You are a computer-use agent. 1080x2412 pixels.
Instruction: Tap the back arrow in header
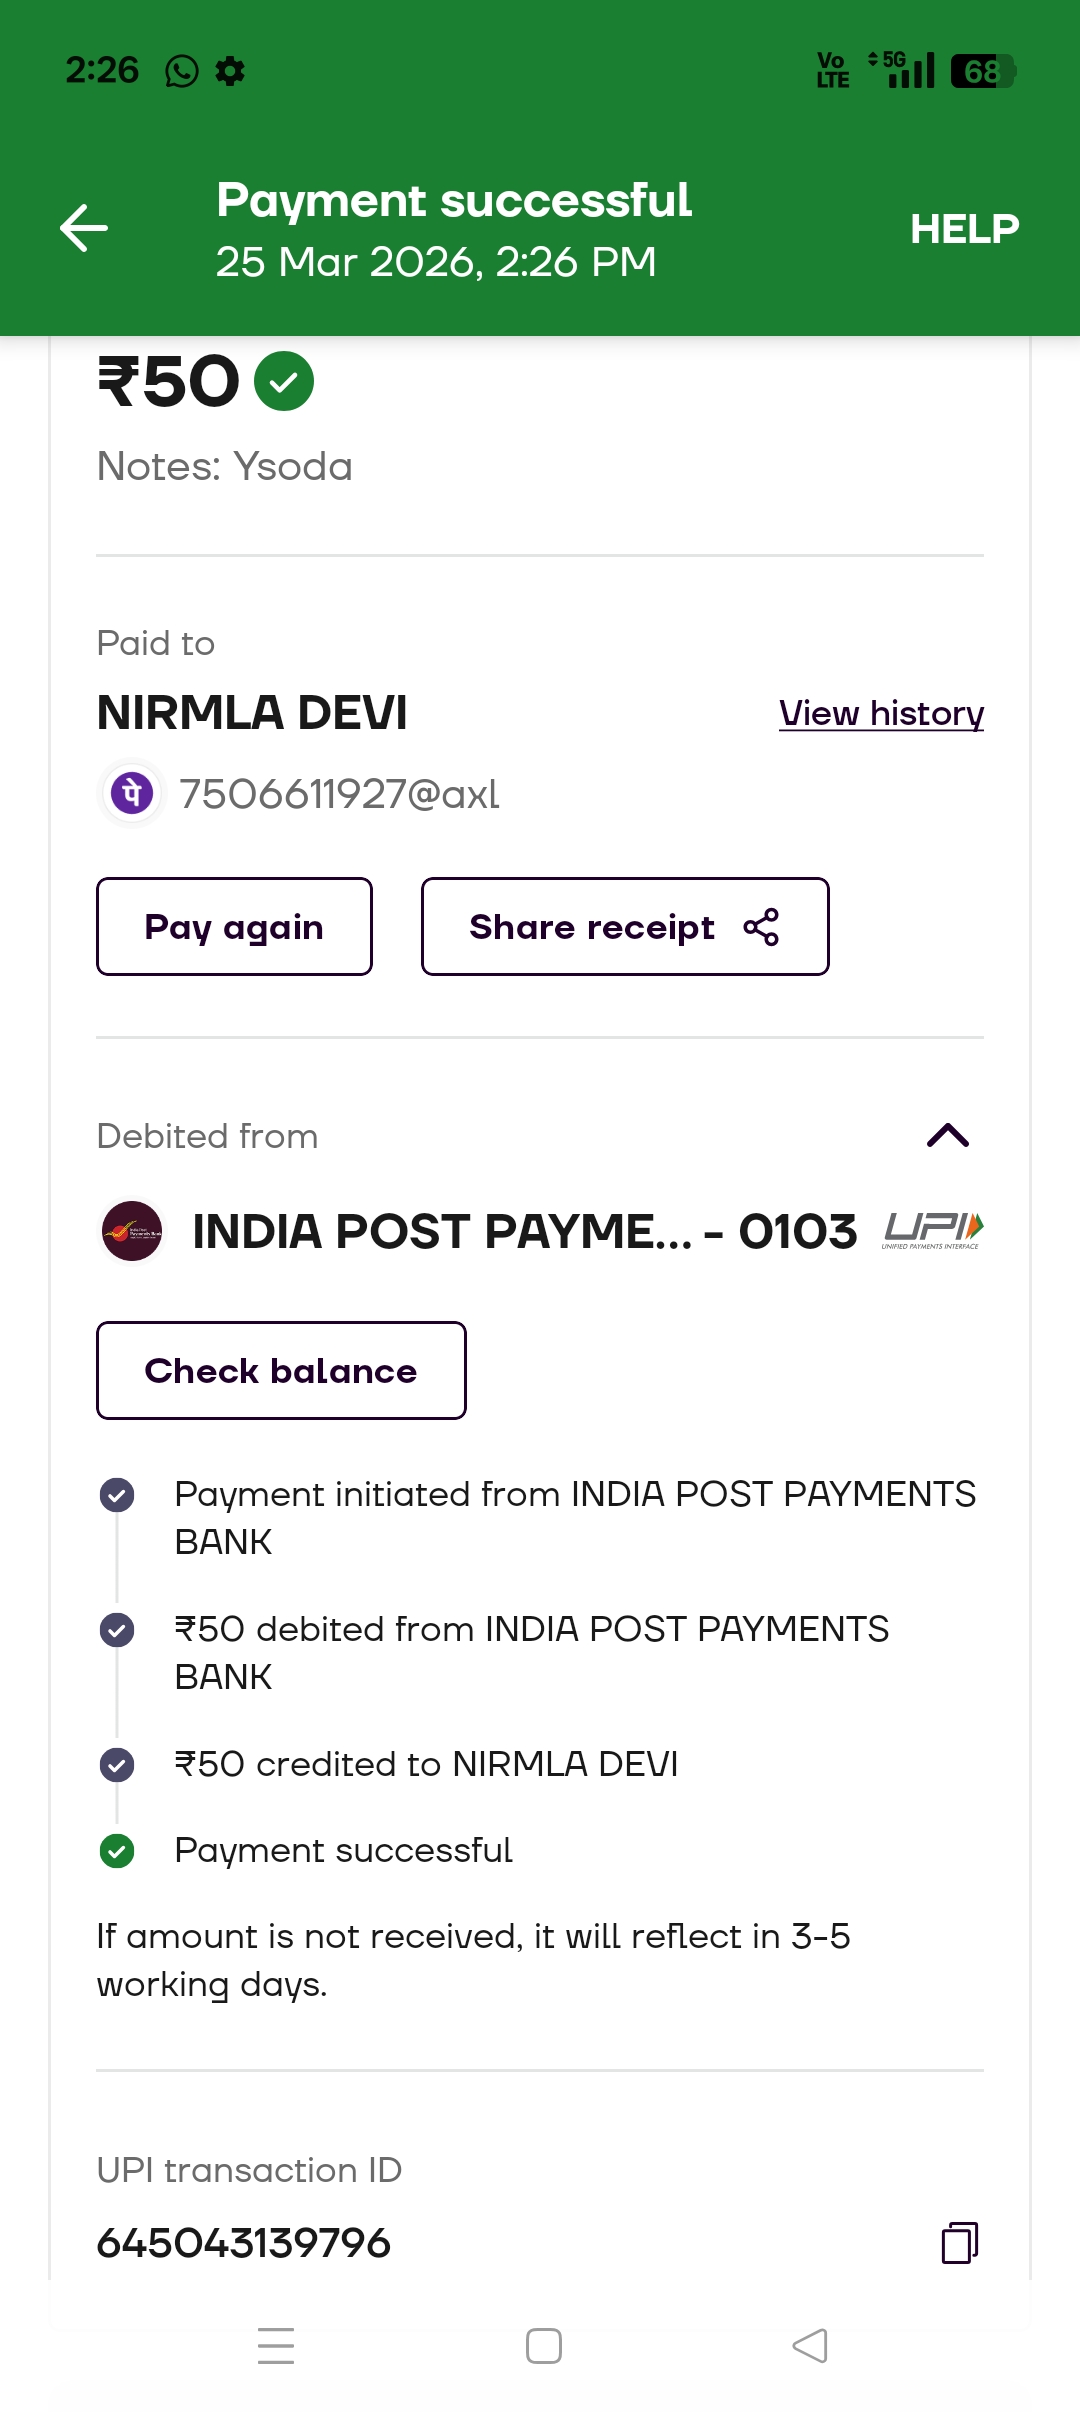click(x=84, y=228)
